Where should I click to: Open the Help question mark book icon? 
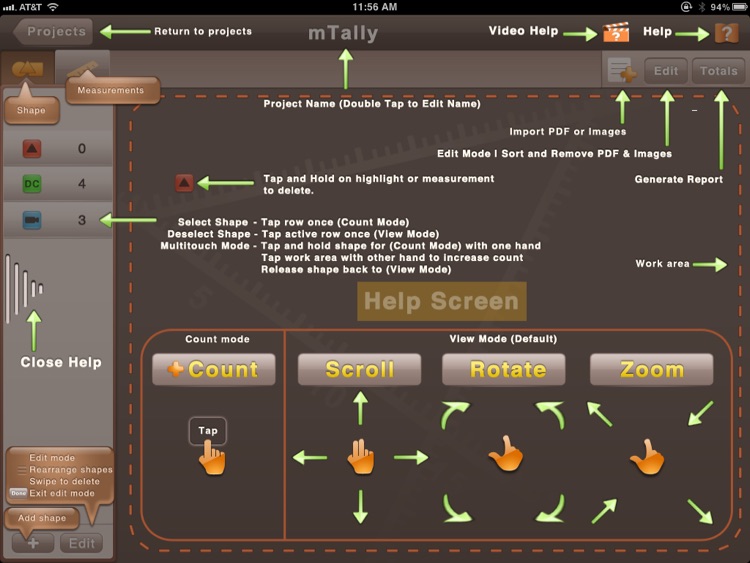727,33
